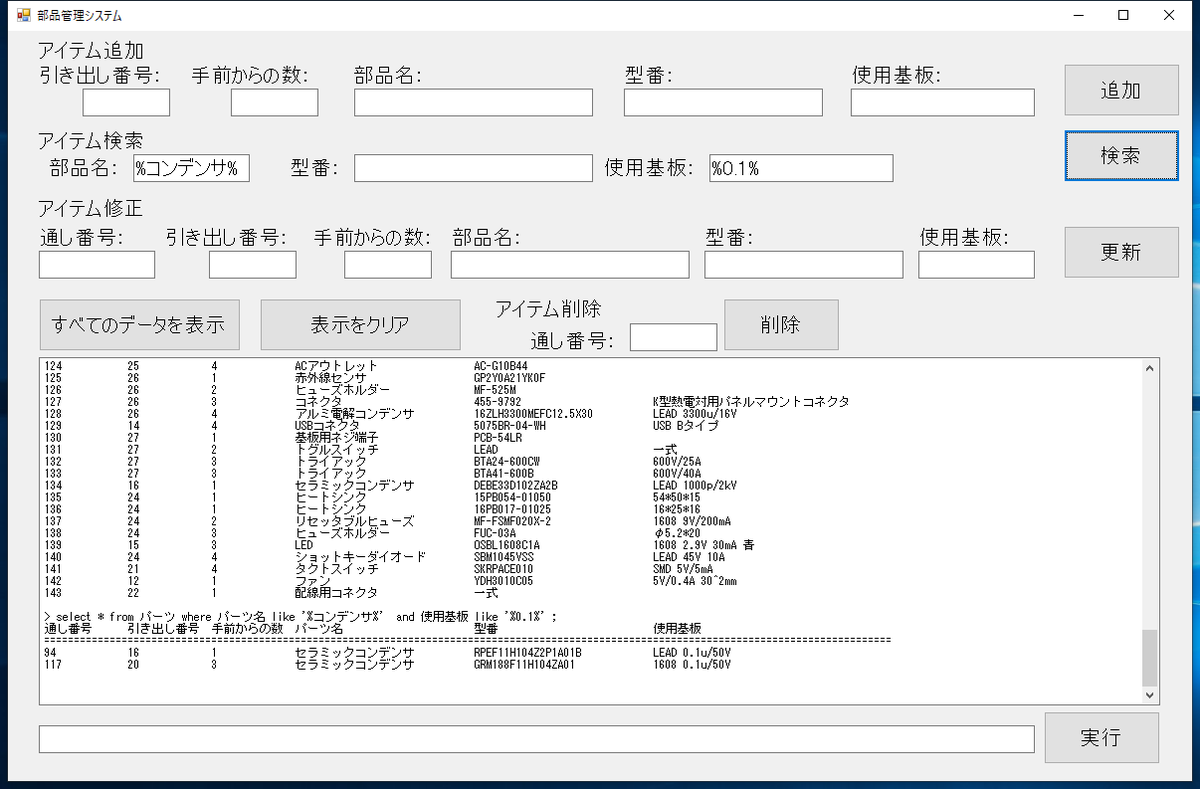Minimize the 部品管理システム window
The width and height of the screenshot is (1200, 789).
1079,16
